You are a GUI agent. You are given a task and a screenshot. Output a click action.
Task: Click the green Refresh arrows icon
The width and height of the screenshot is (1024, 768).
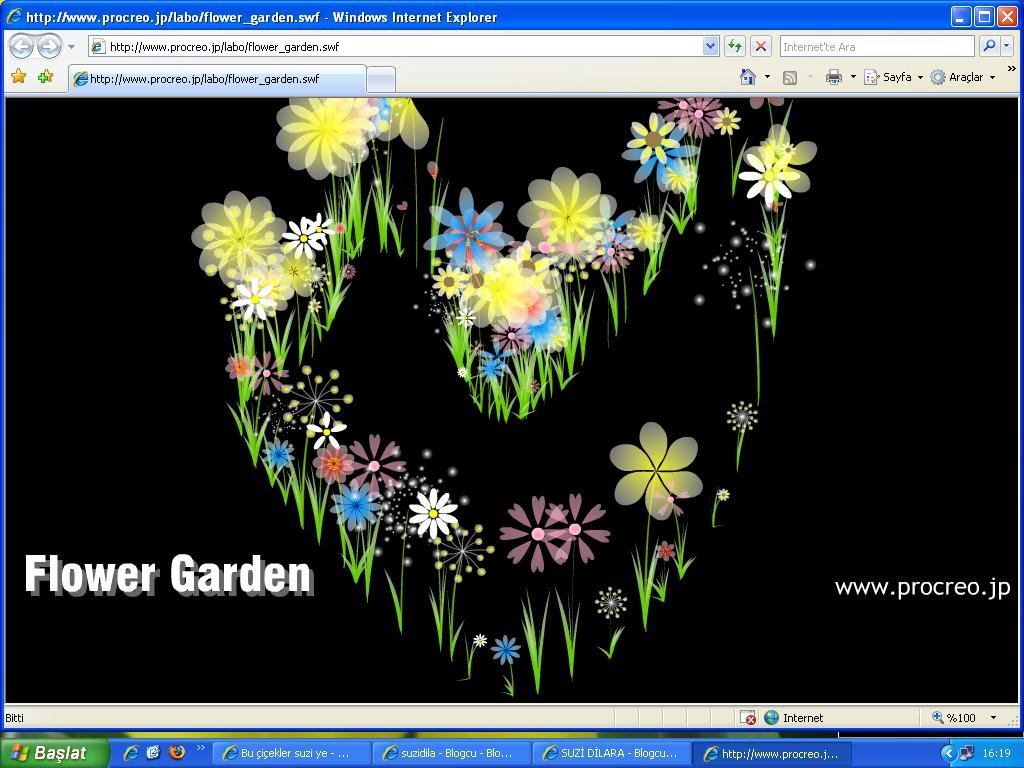pyautogui.click(x=735, y=46)
